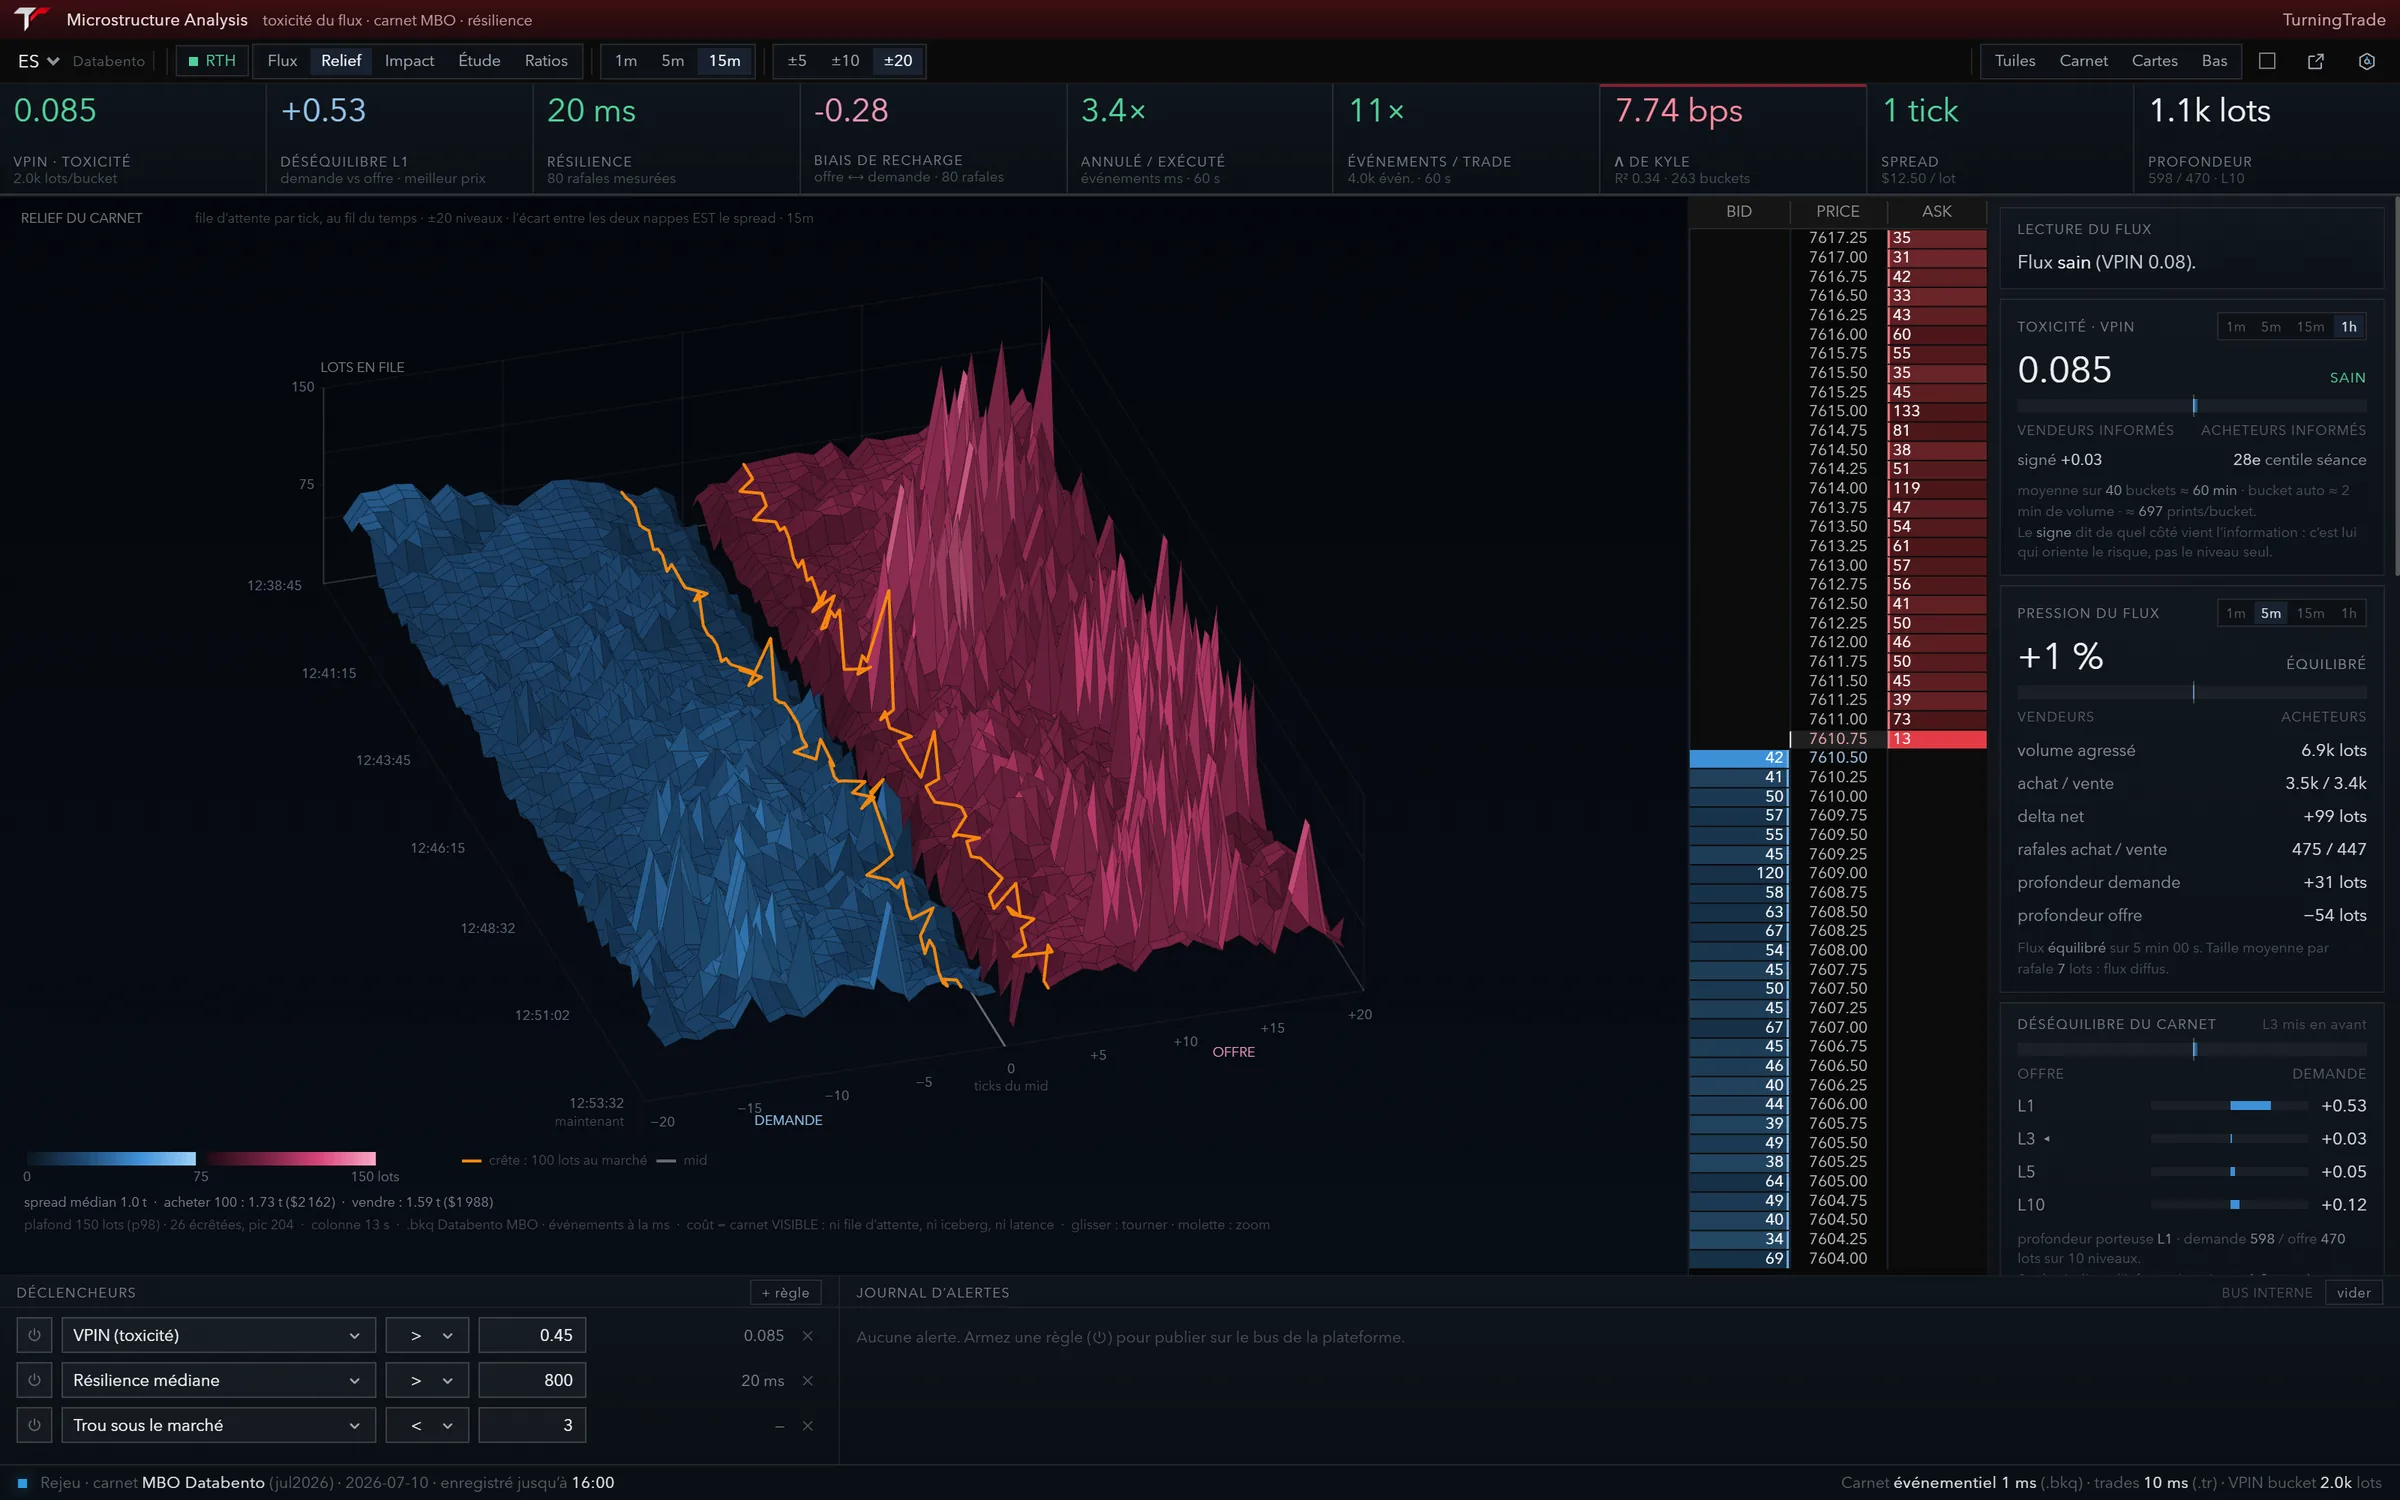Arm the Résilience médiane rule power icon
This screenshot has height=1500, width=2400.
(34, 1380)
